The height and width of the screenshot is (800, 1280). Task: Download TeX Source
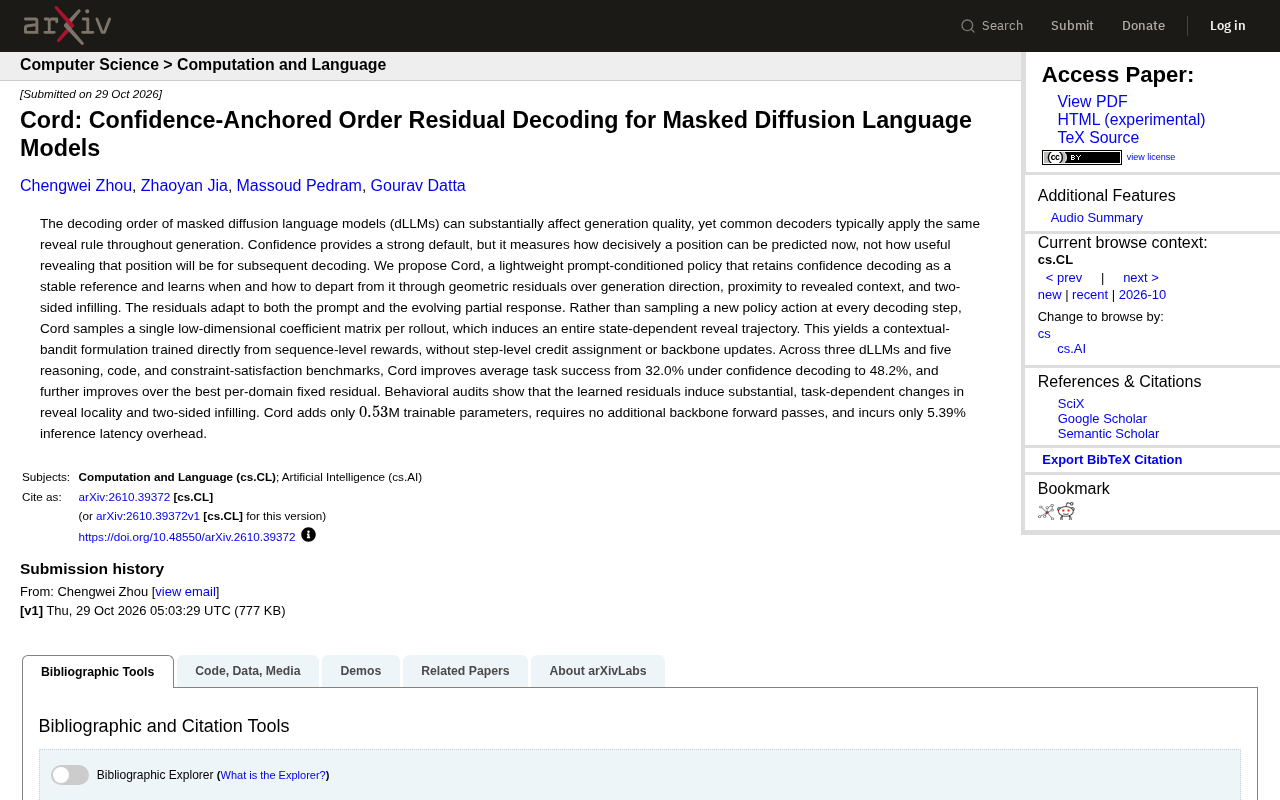[1098, 138]
